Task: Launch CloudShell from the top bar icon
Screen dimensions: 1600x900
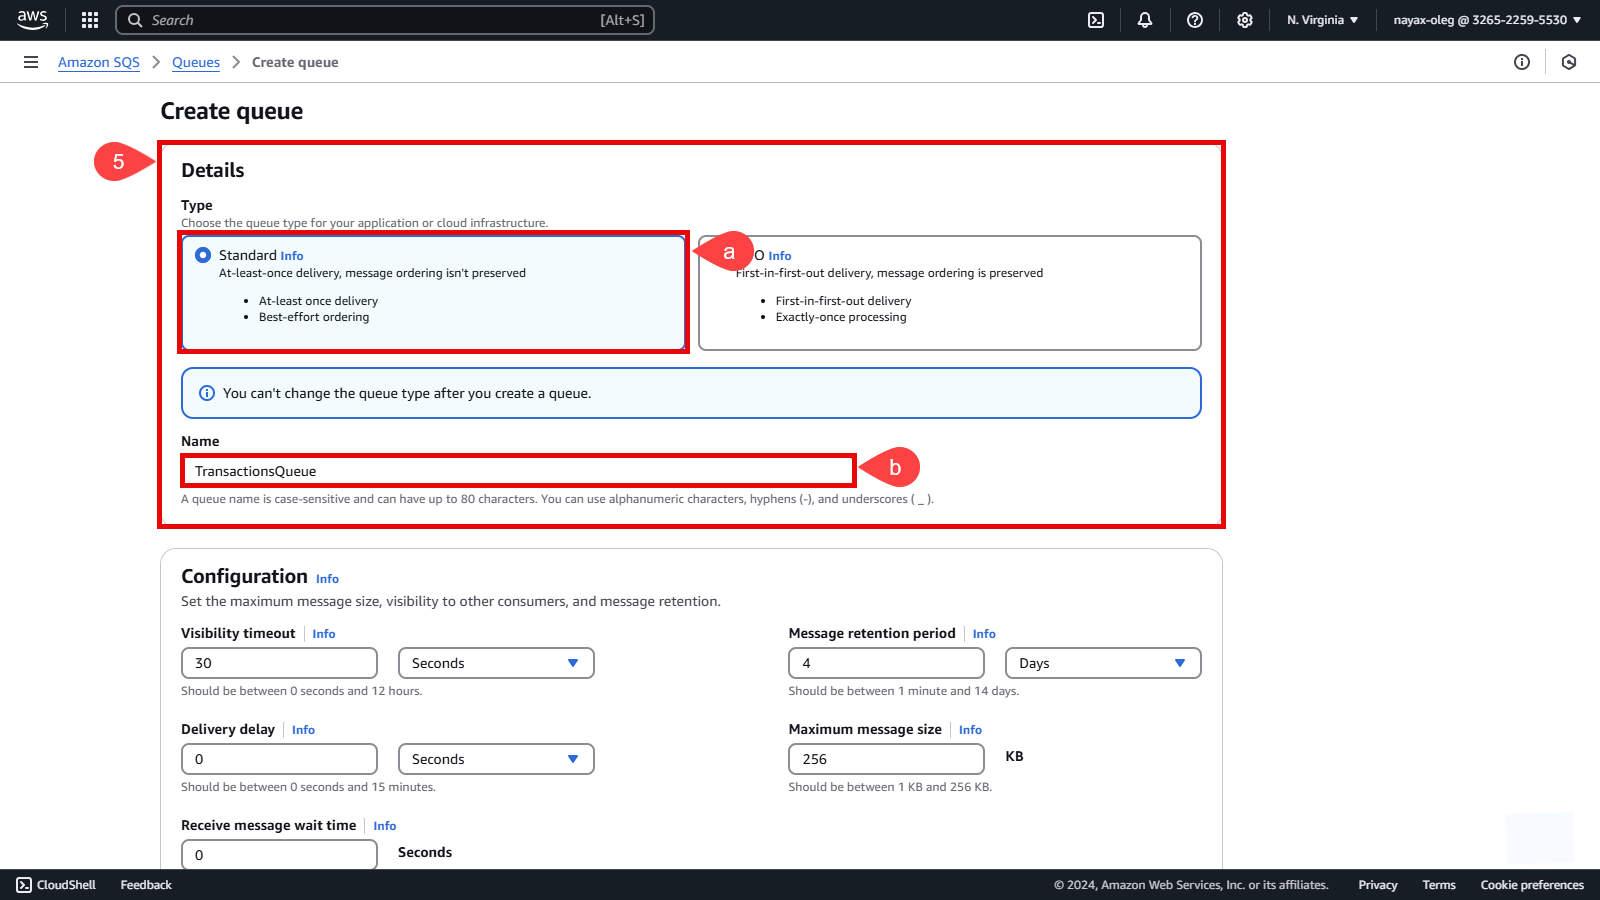Action: [1096, 20]
